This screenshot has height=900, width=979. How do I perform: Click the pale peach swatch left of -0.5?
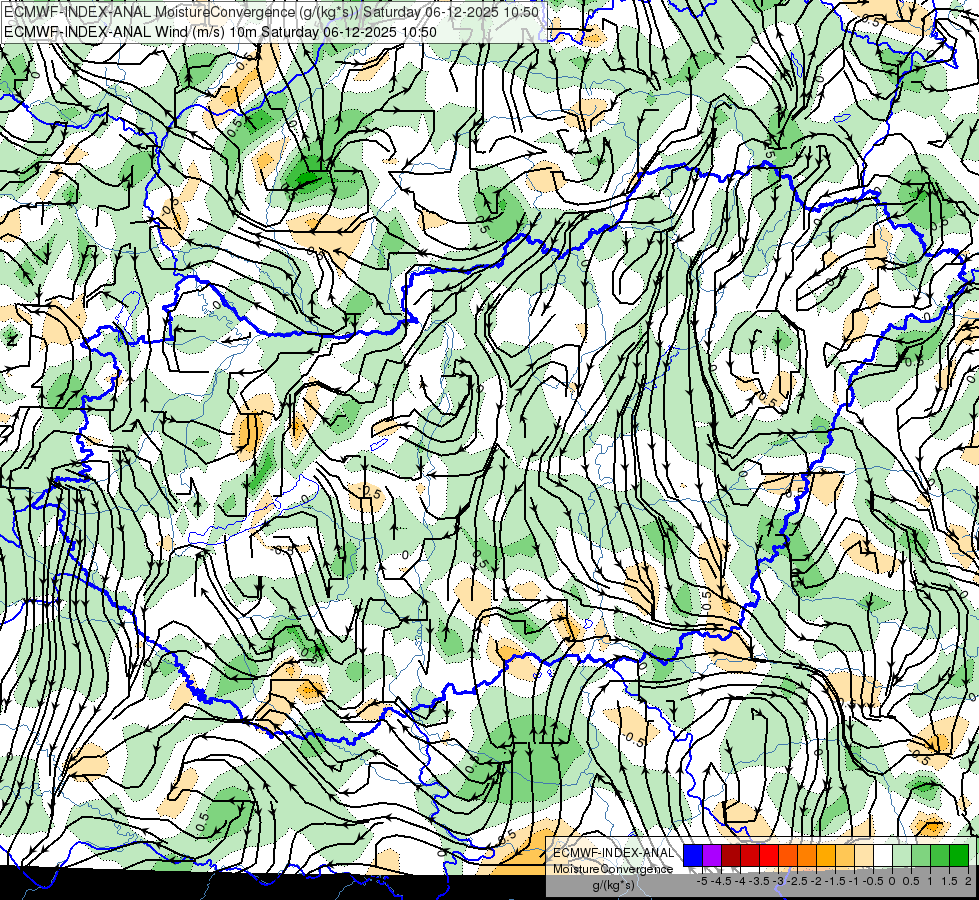[x=864, y=855]
